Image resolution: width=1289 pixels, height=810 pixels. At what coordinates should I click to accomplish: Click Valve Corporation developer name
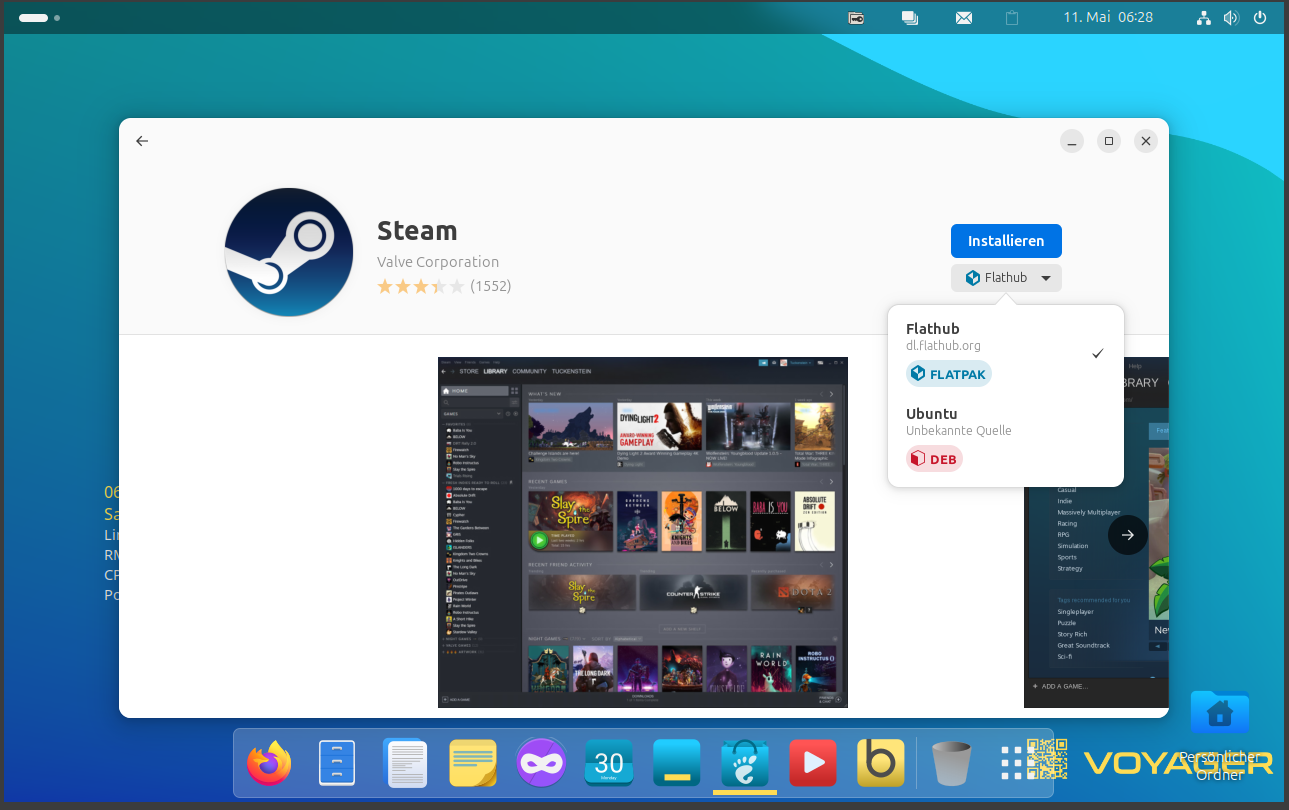[x=438, y=262]
